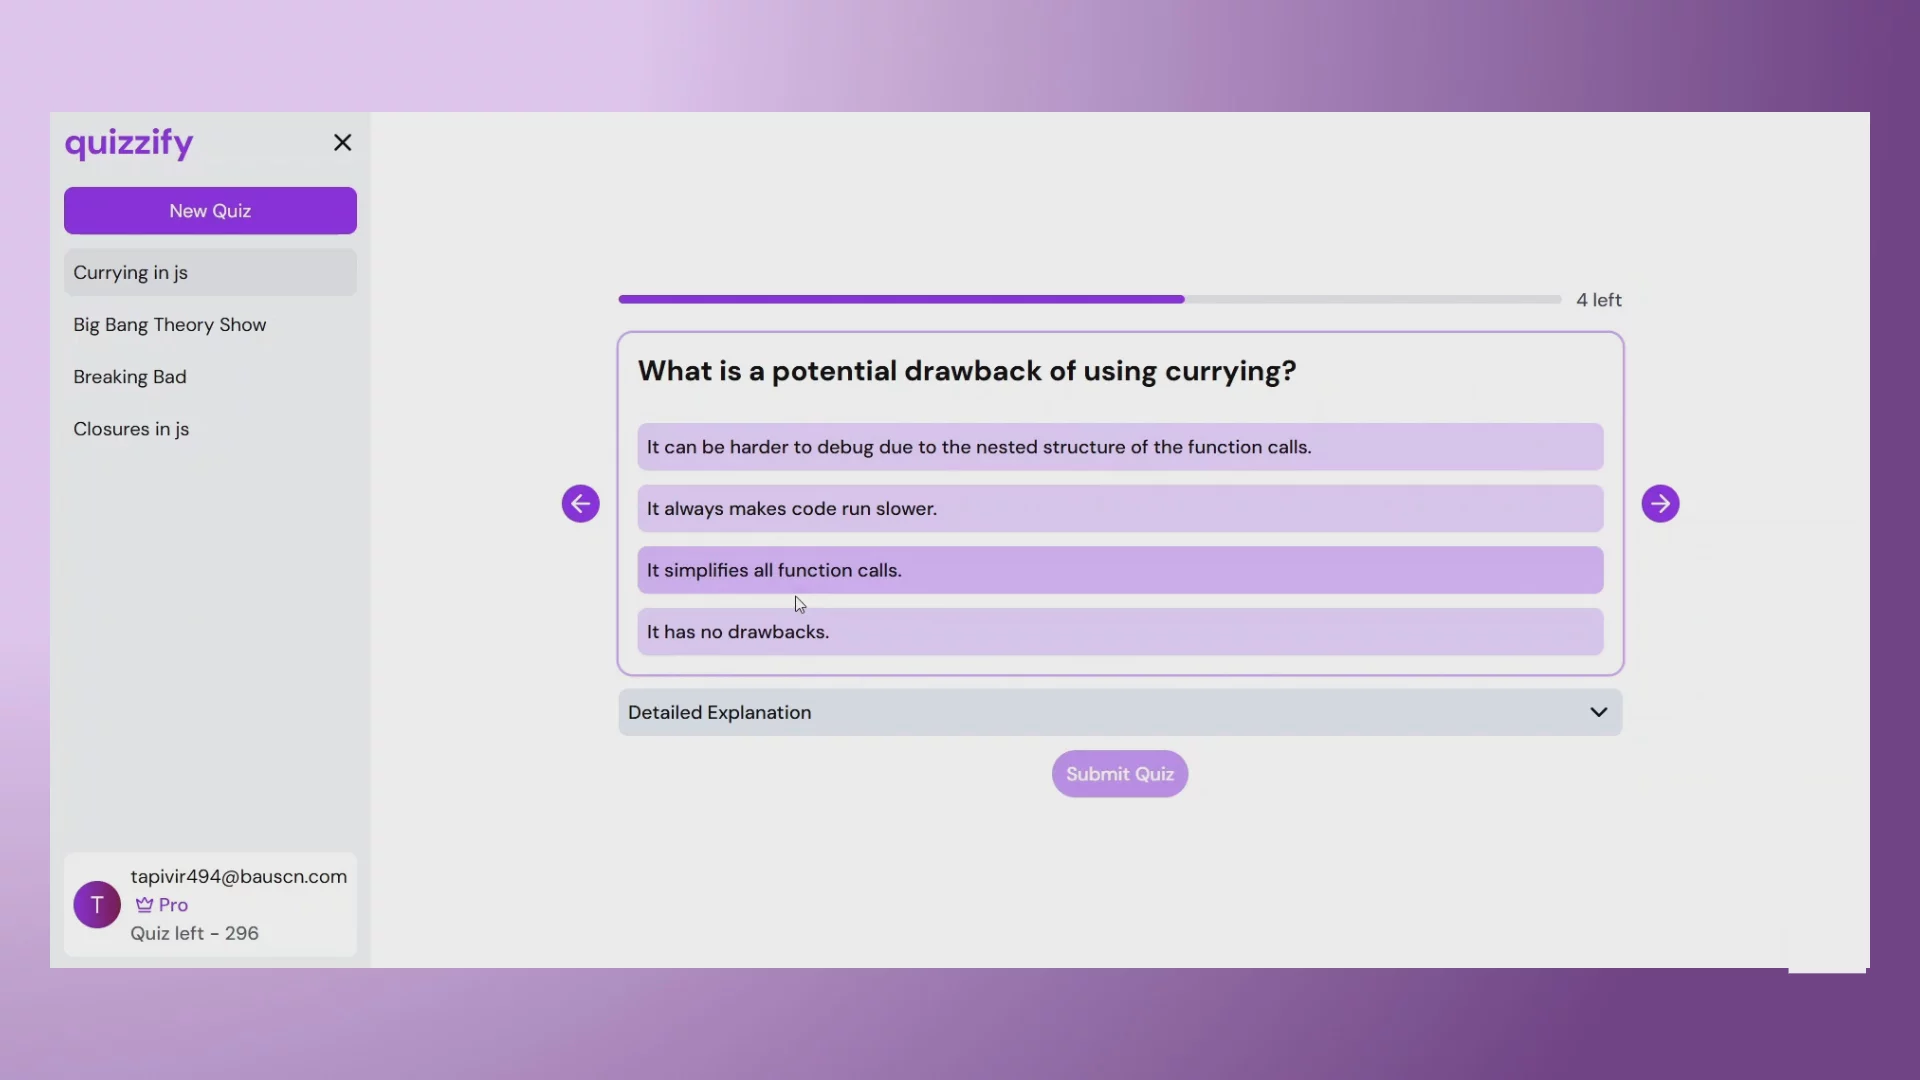Close the quizzify sidebar with the X icon
Image resolution: width=1920 pixels, height=1080 pixels.
click(342, 143)
